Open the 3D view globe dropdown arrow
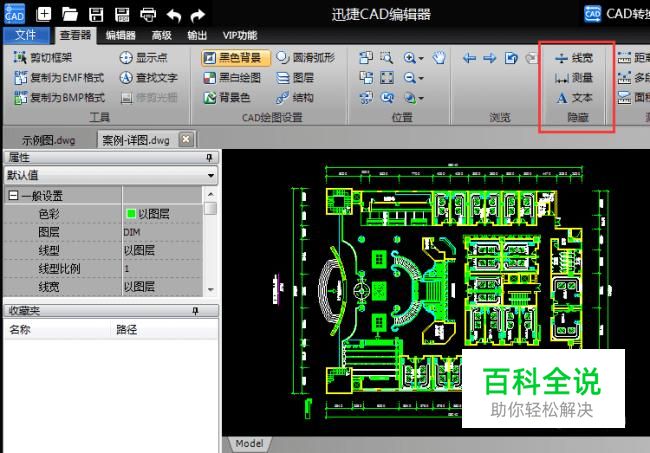650x453 pixels. 421,99
